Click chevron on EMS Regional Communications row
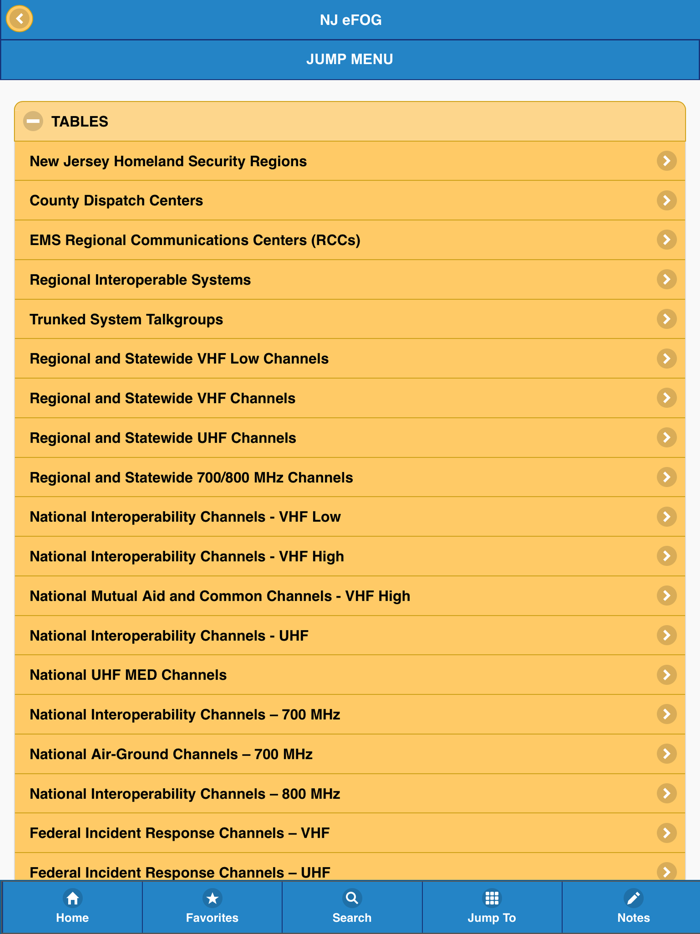The image size is (700, 934). [667, 239]
